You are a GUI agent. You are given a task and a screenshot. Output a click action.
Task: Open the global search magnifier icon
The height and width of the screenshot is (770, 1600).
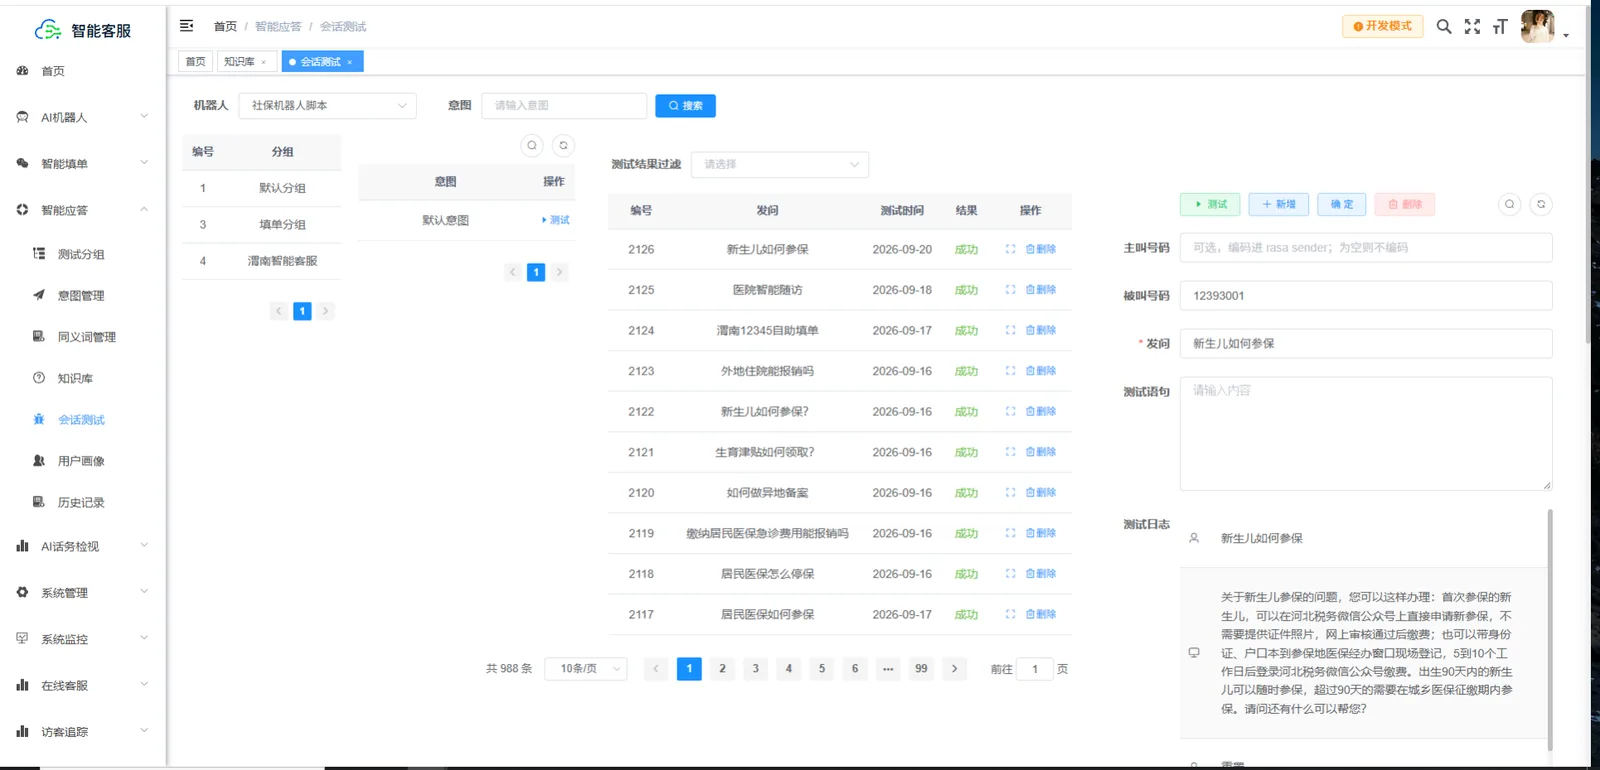(x=1443, y=27)
